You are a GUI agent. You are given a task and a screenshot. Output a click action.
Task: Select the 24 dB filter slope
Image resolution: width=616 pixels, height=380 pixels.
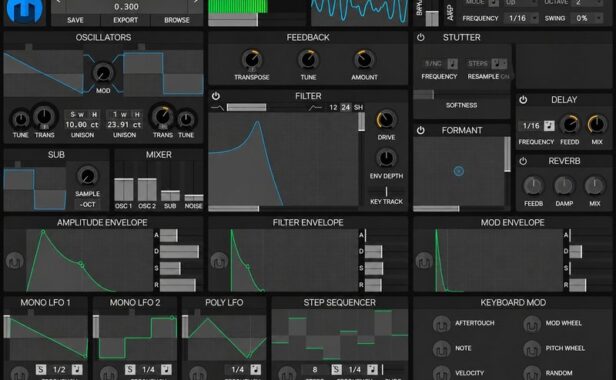[346, 107]
